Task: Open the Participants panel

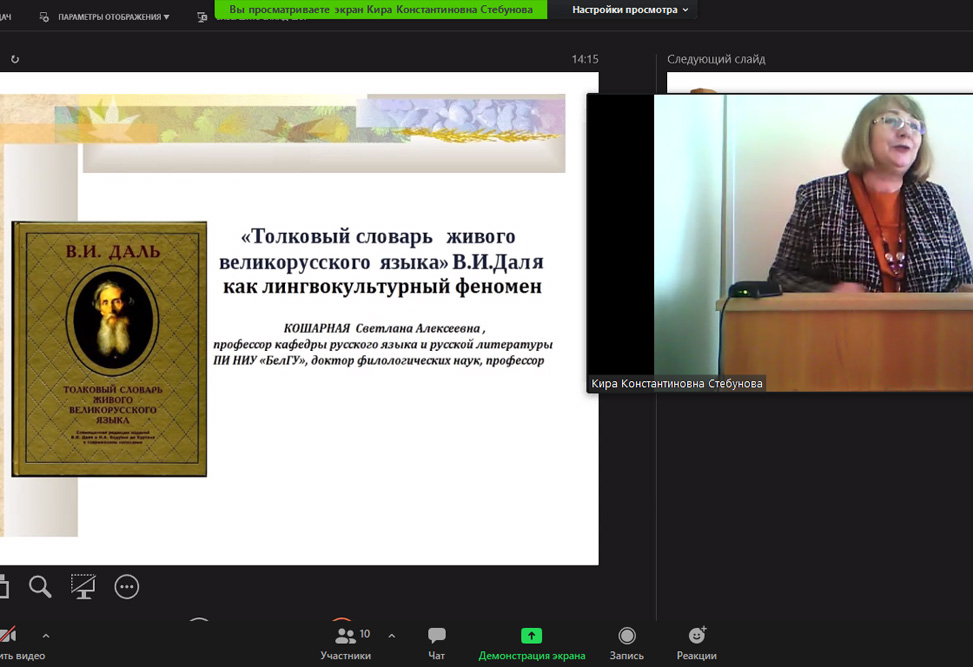Action: coord(346,642)
